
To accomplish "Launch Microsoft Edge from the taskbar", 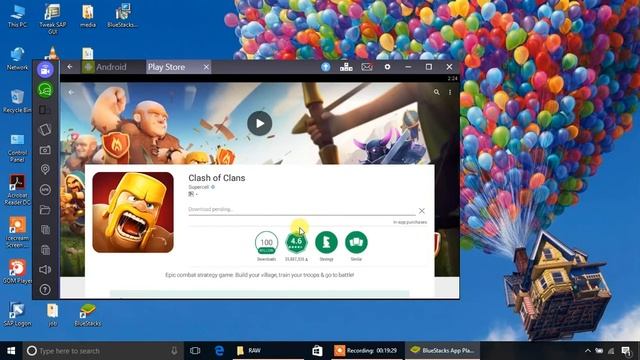I will tap(219, 351).
